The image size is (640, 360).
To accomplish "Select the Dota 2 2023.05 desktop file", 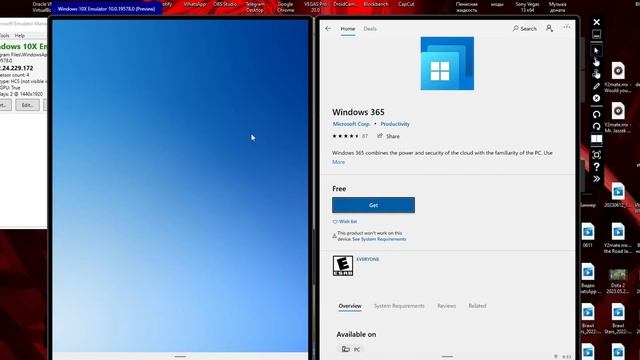I will click(x=618, y=281).
